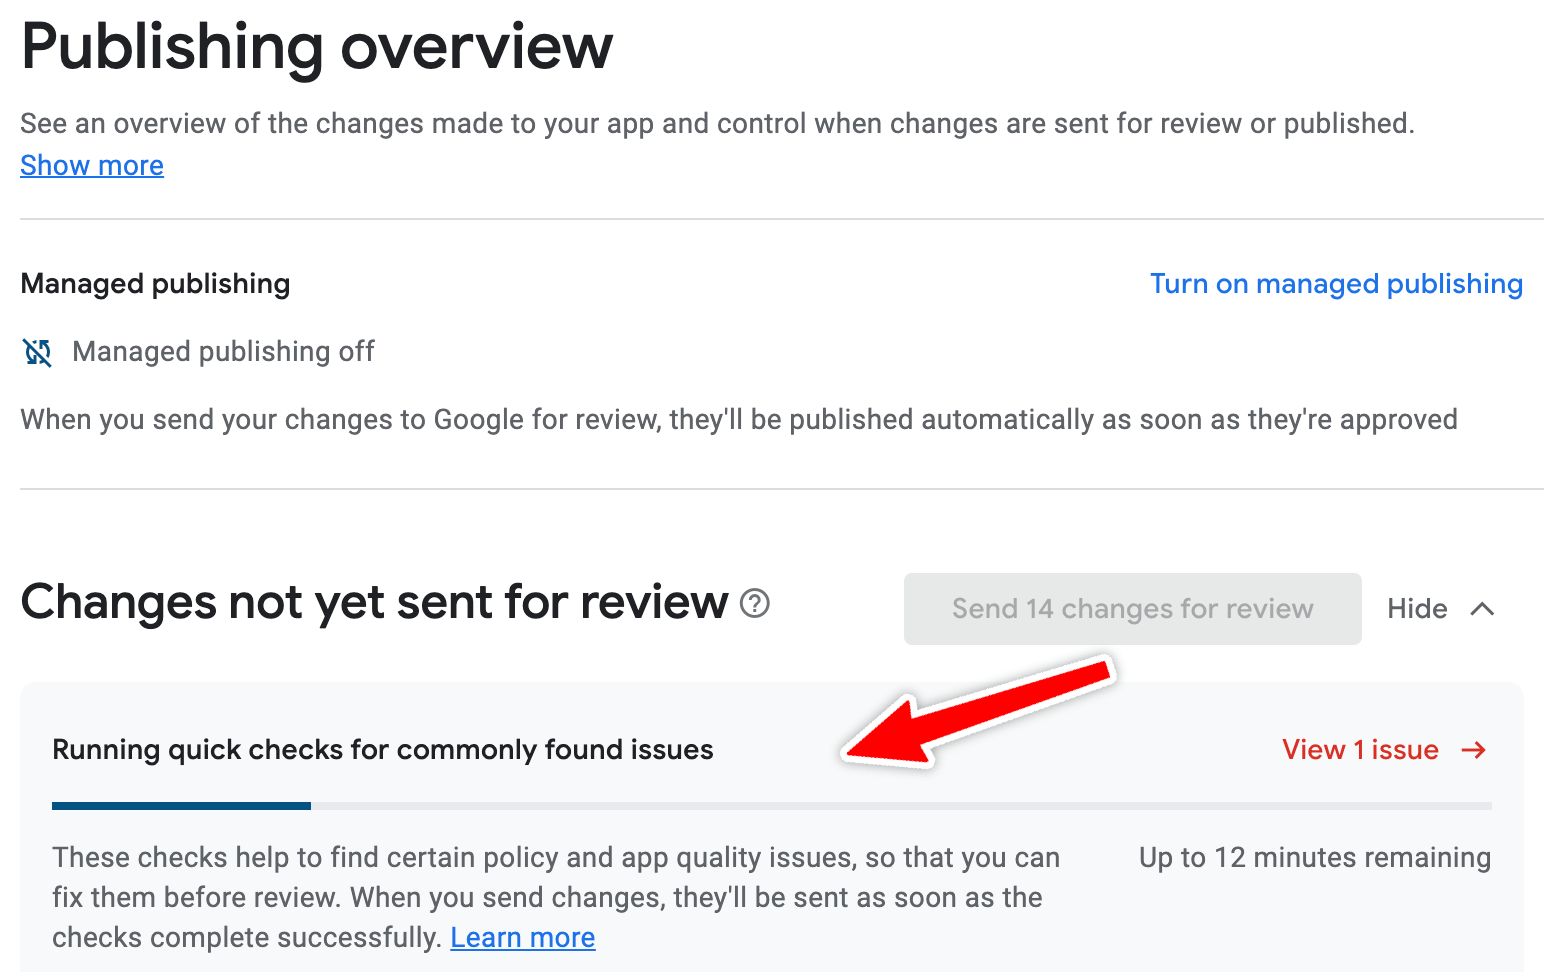Screen dimensions: 1550x972
Task: Click the quick checks explanation paragraph
Action: (555, 897)
